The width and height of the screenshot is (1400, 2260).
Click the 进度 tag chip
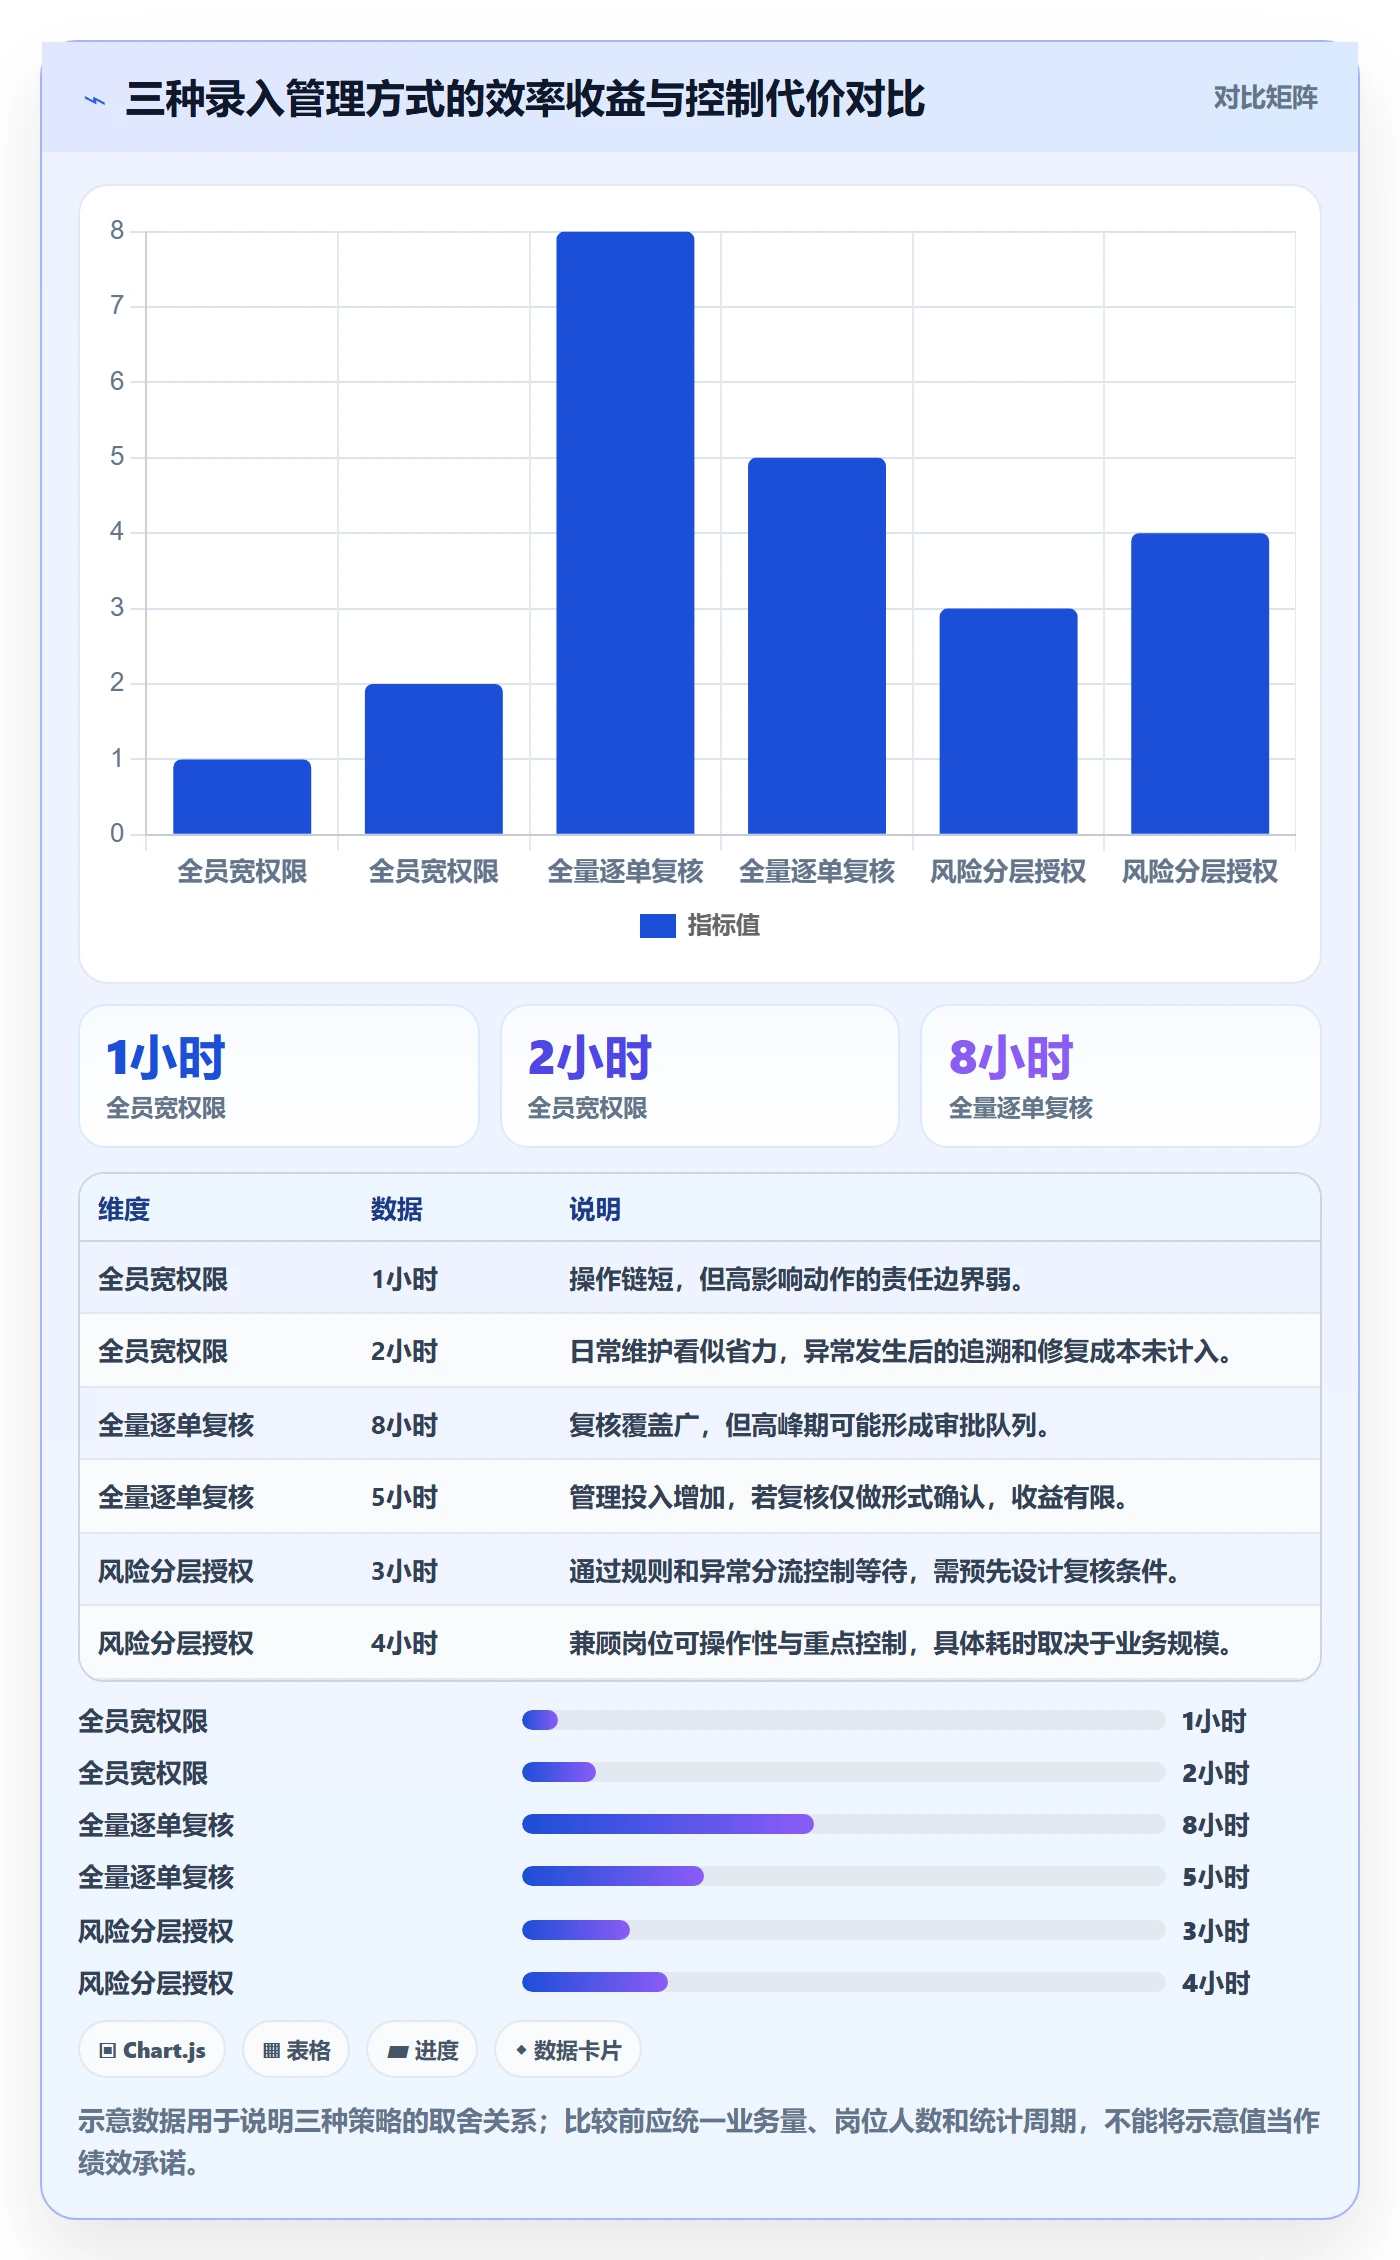click(x=422, y=2050)
